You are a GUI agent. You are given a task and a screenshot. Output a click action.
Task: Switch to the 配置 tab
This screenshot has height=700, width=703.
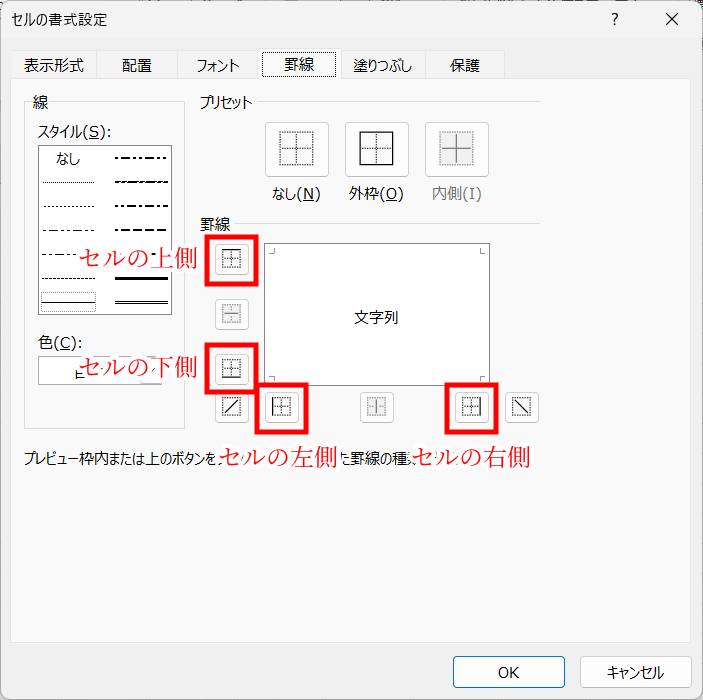tap(137, 65)
